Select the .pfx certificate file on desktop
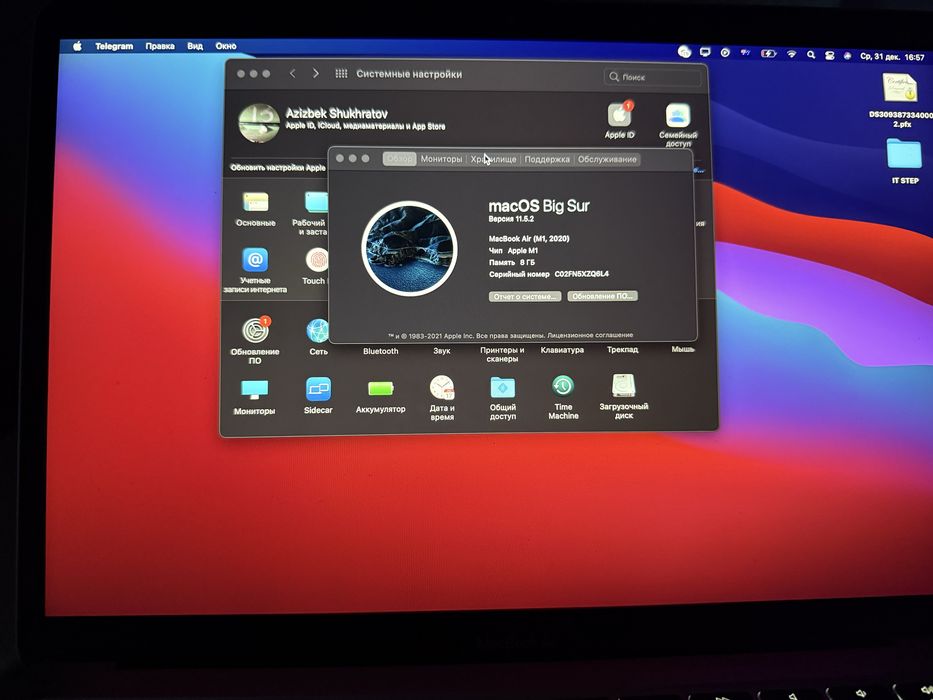This screenshot has height=700, width=933. click(899, 99)
